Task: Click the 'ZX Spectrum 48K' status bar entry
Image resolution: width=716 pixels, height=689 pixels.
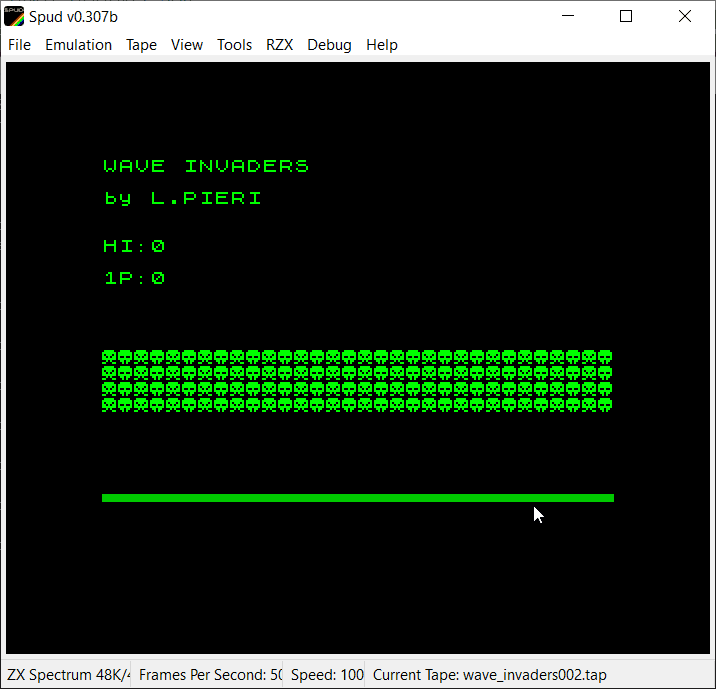Action: pyautogui.click(x=68, y=674)
